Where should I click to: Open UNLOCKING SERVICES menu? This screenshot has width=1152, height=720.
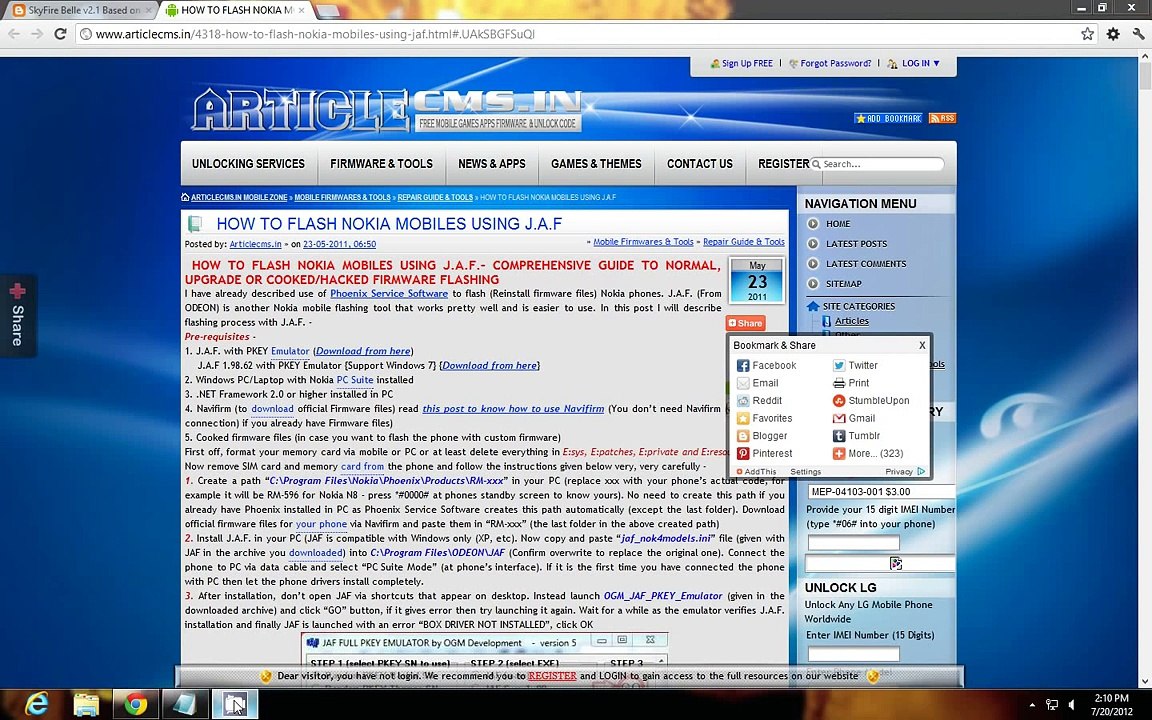248,164
